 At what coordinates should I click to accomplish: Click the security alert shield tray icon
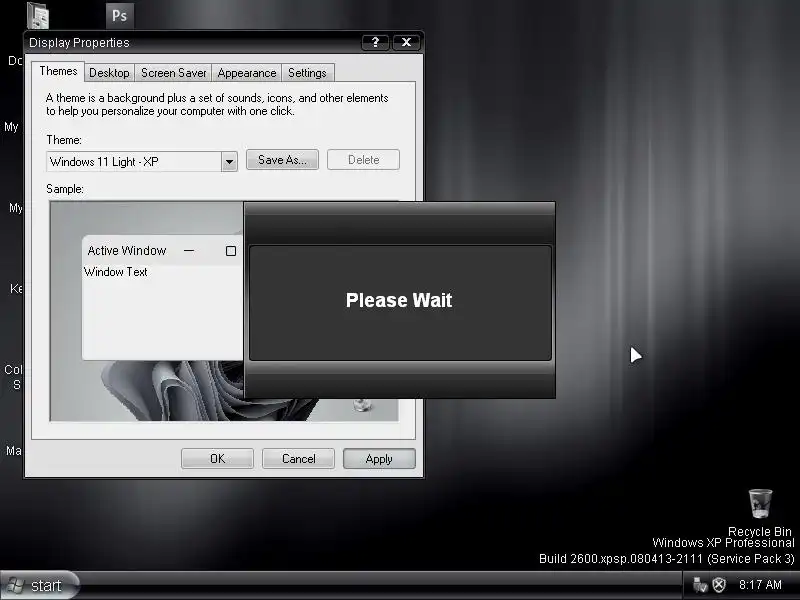(719, 585)
